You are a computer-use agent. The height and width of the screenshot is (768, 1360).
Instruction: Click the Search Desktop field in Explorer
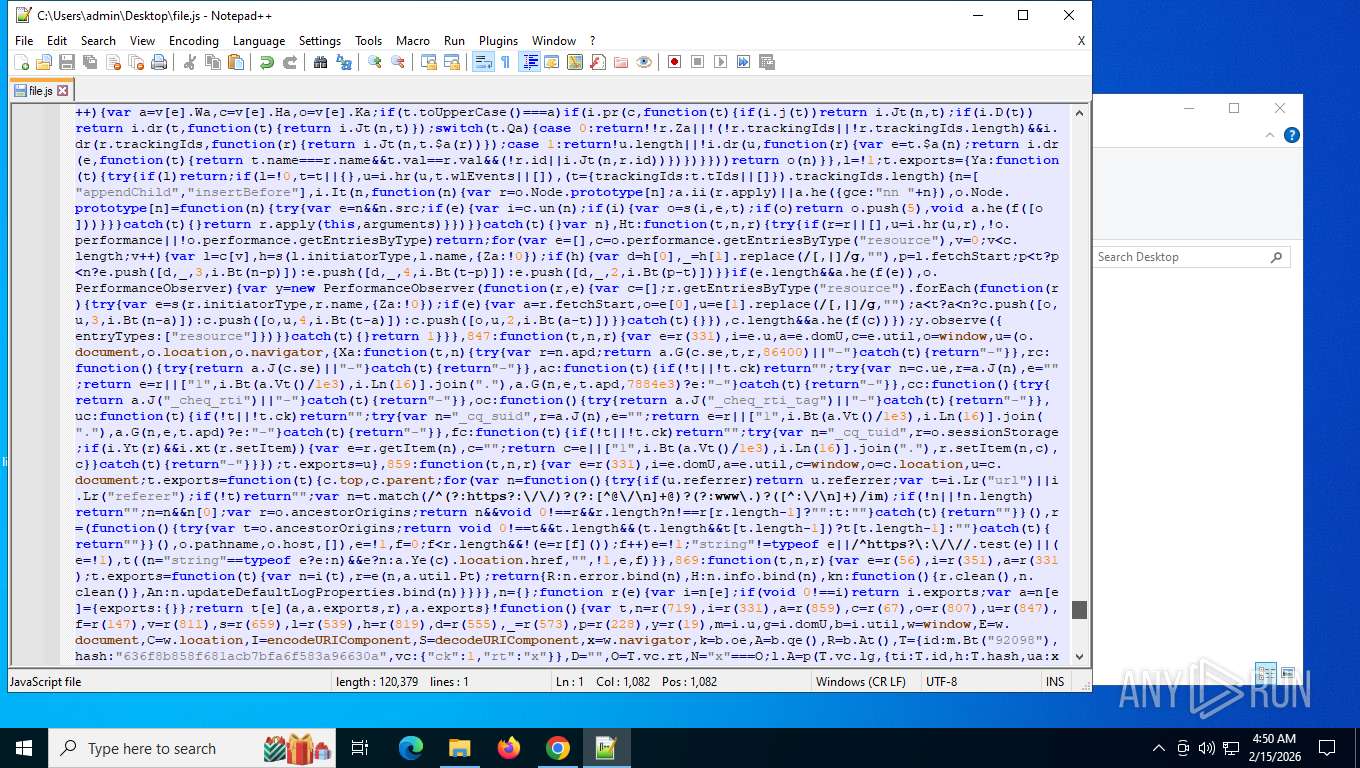1191,257
